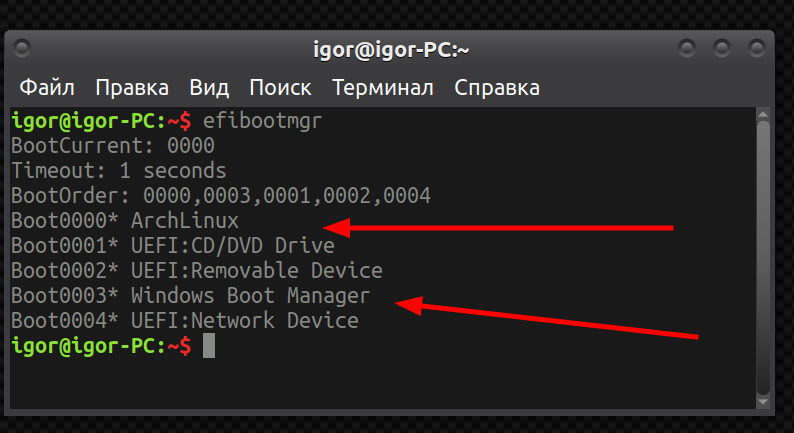The width and height of the screenshot is (794, 433).
Task: Close the igor@igor-PC terminal window
Action: [758, 48]
